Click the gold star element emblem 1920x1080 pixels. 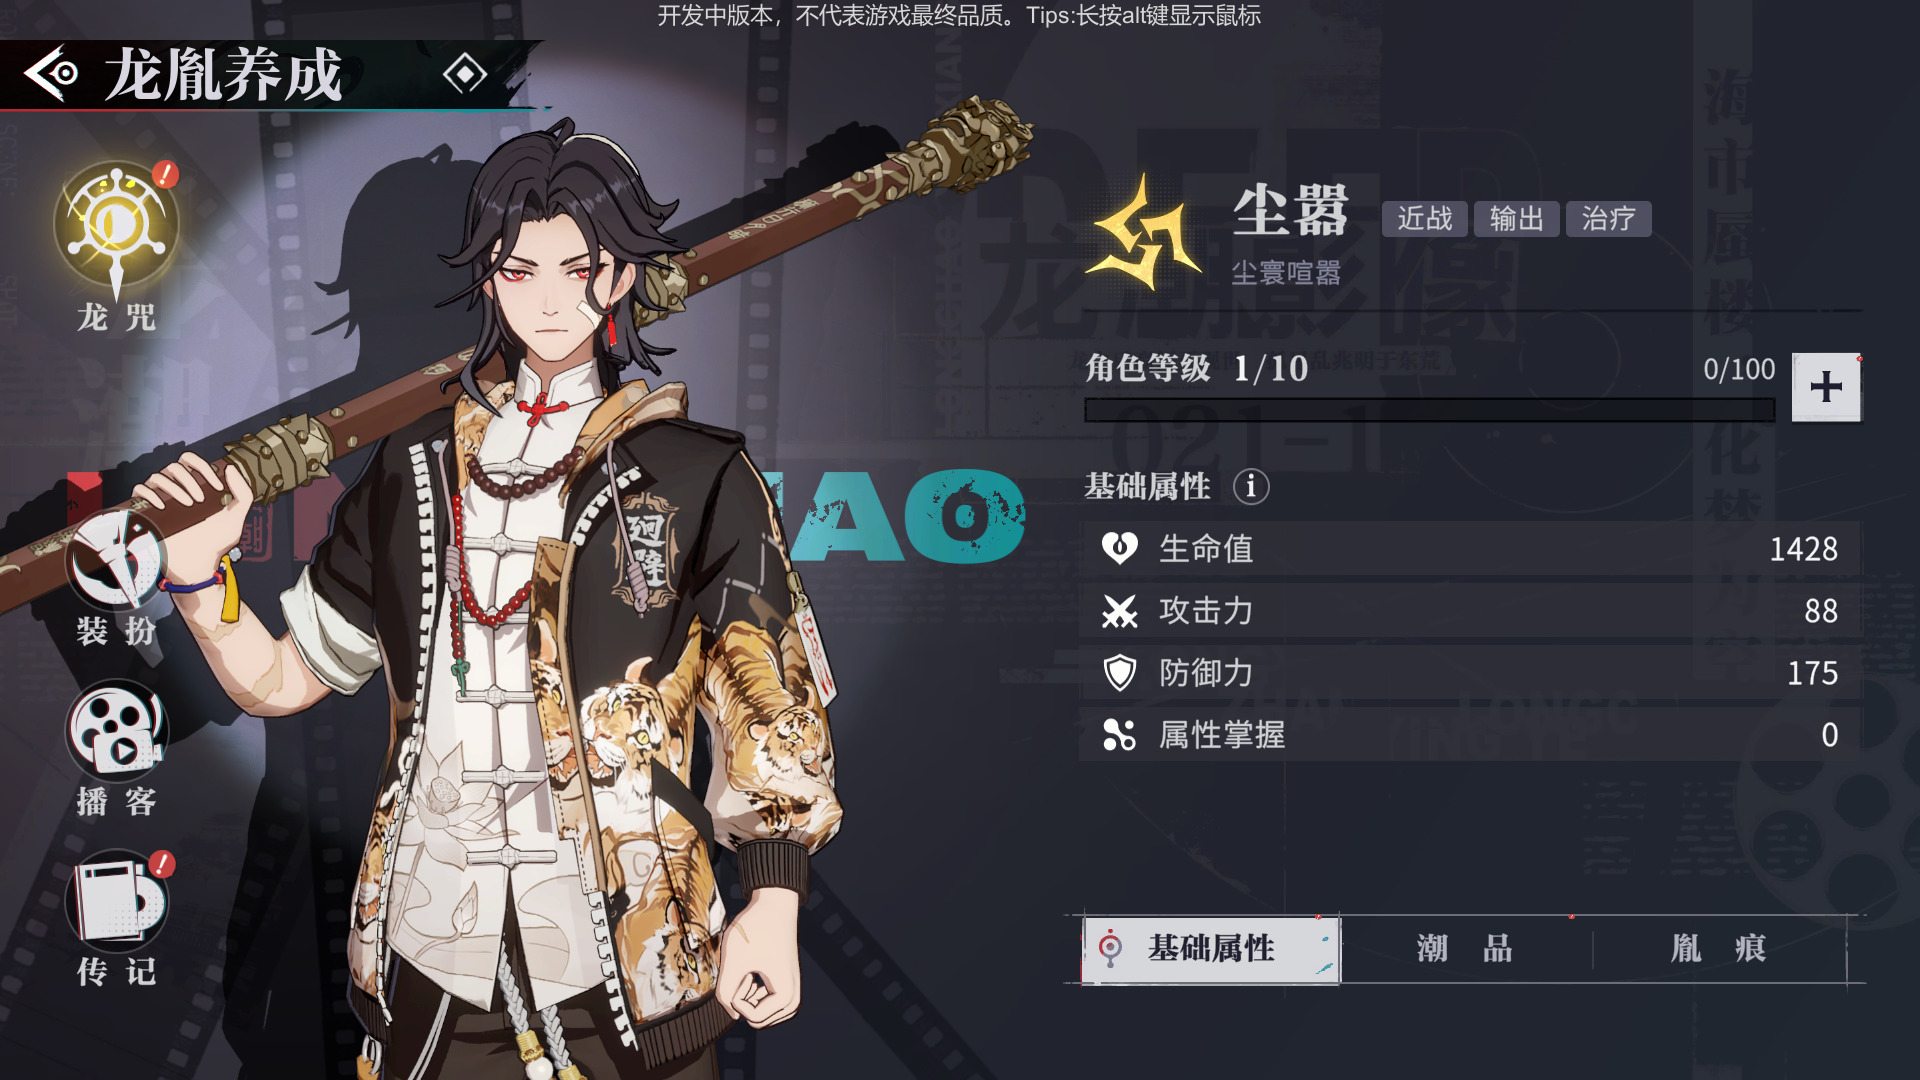coord(1143,234)
